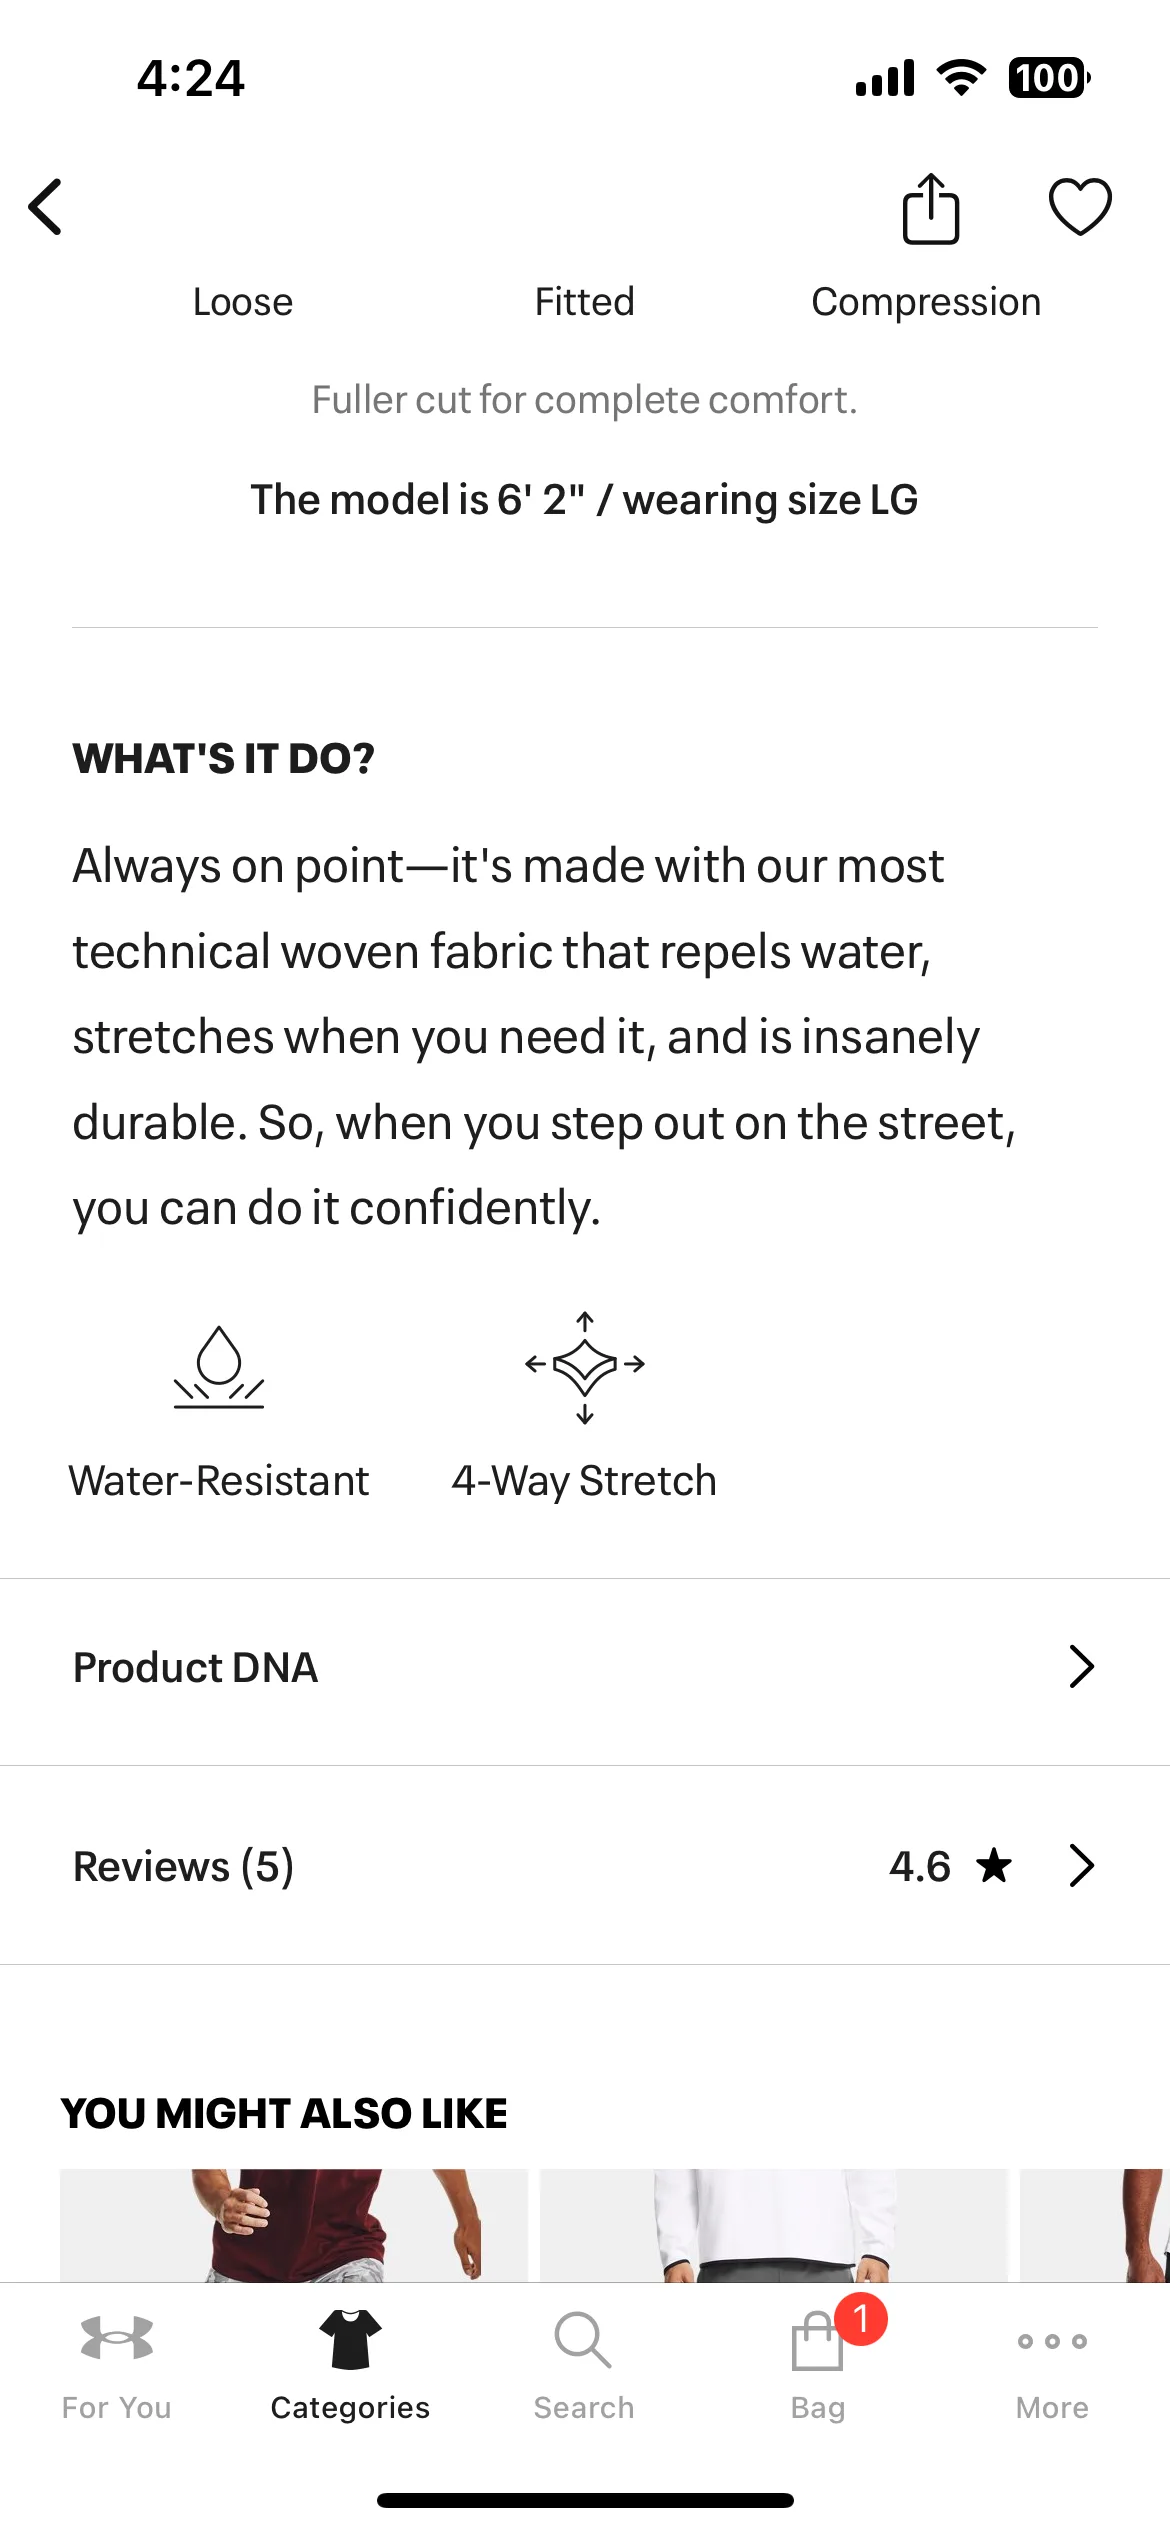
Task: Select the Loose fit option
Action: coord(243,302)
